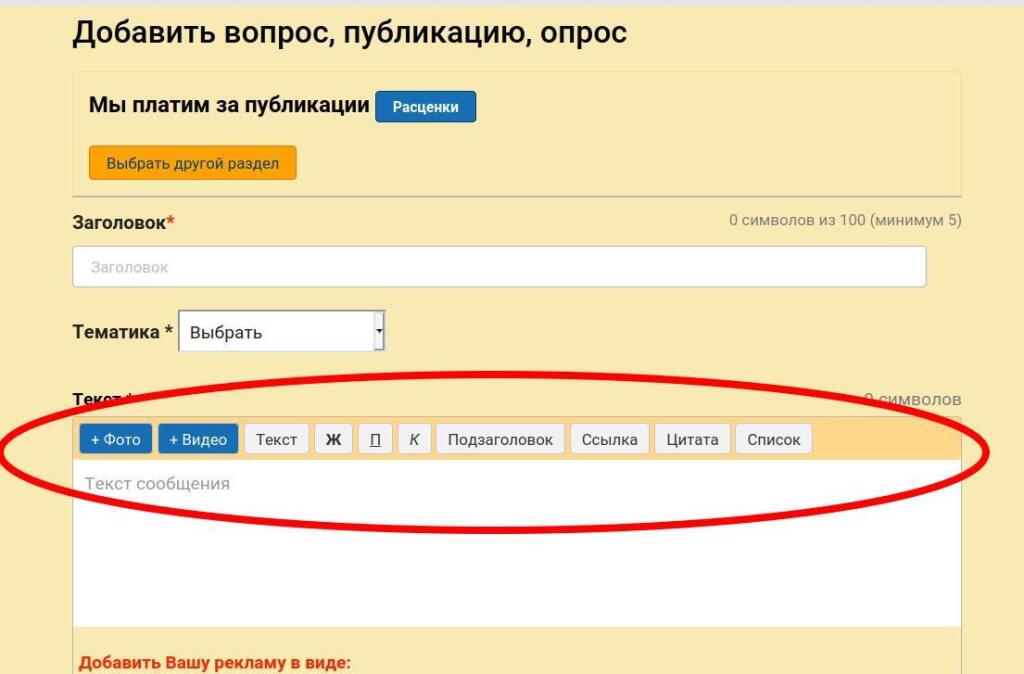Add a quote with Цитата button

[x=692, y=440]
